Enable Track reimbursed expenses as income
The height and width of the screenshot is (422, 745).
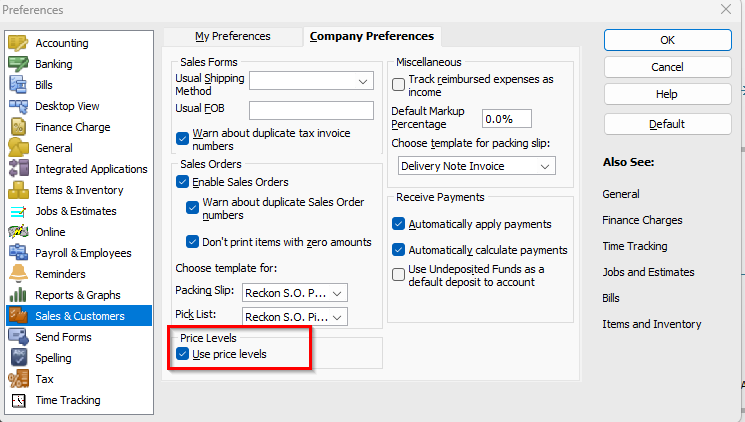pyautogui.click(x=398, y=85)
